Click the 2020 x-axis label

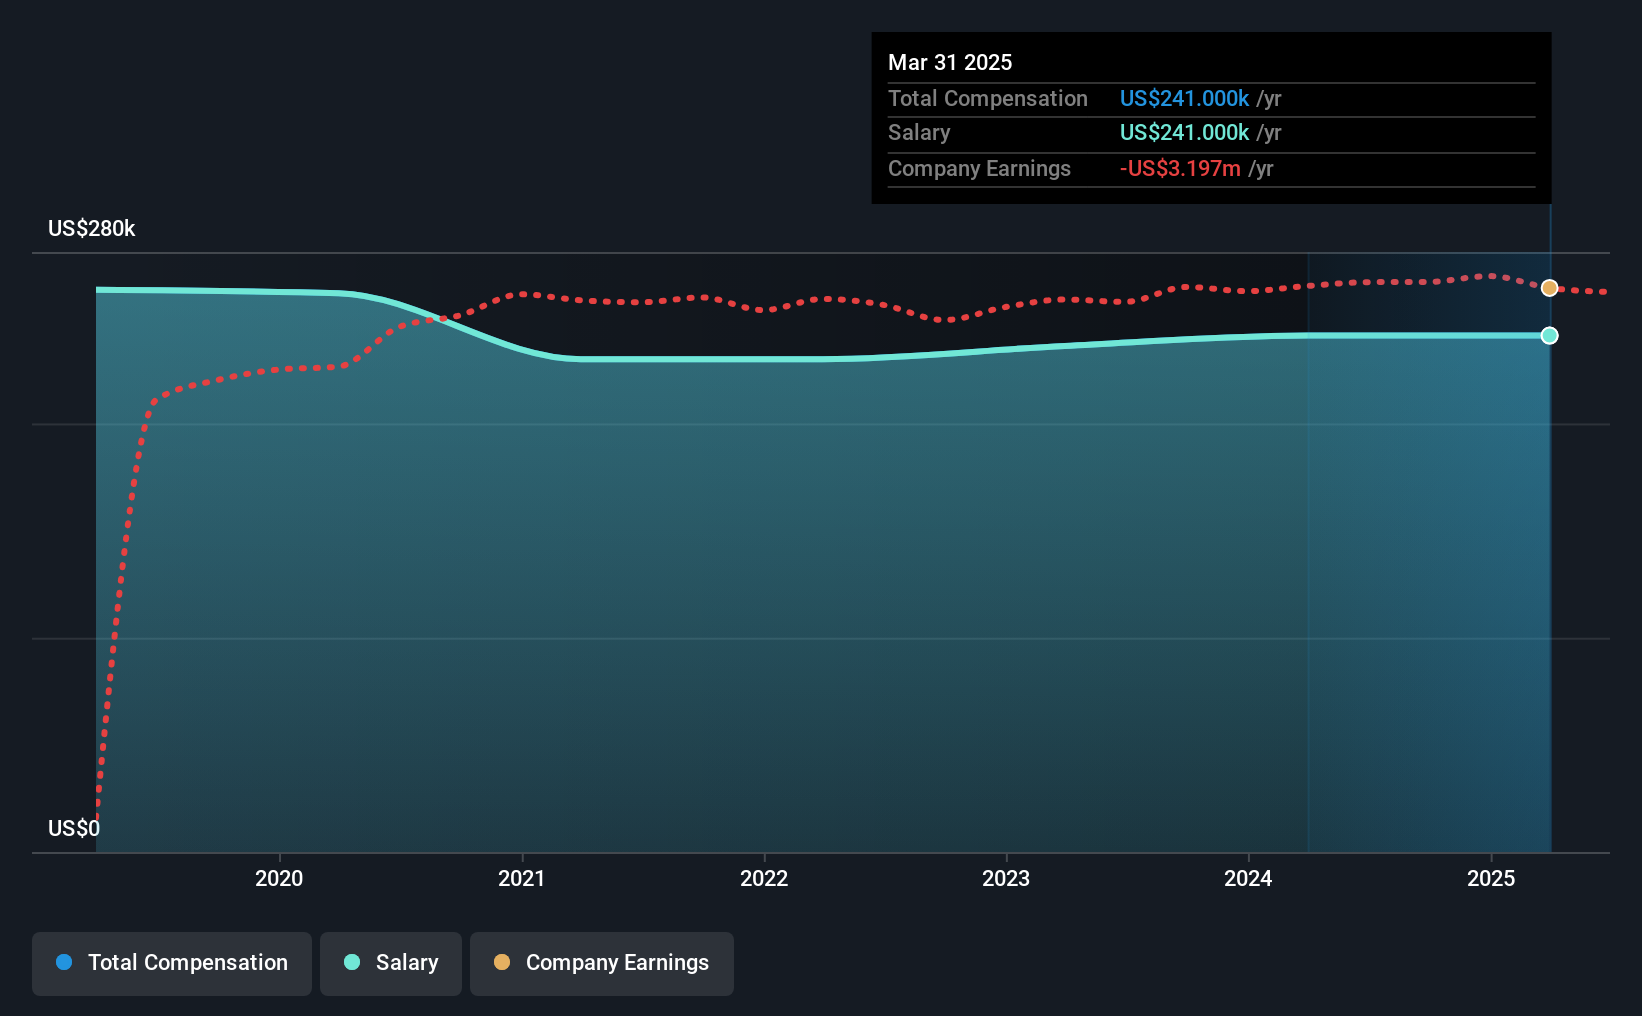pos(279,878)
